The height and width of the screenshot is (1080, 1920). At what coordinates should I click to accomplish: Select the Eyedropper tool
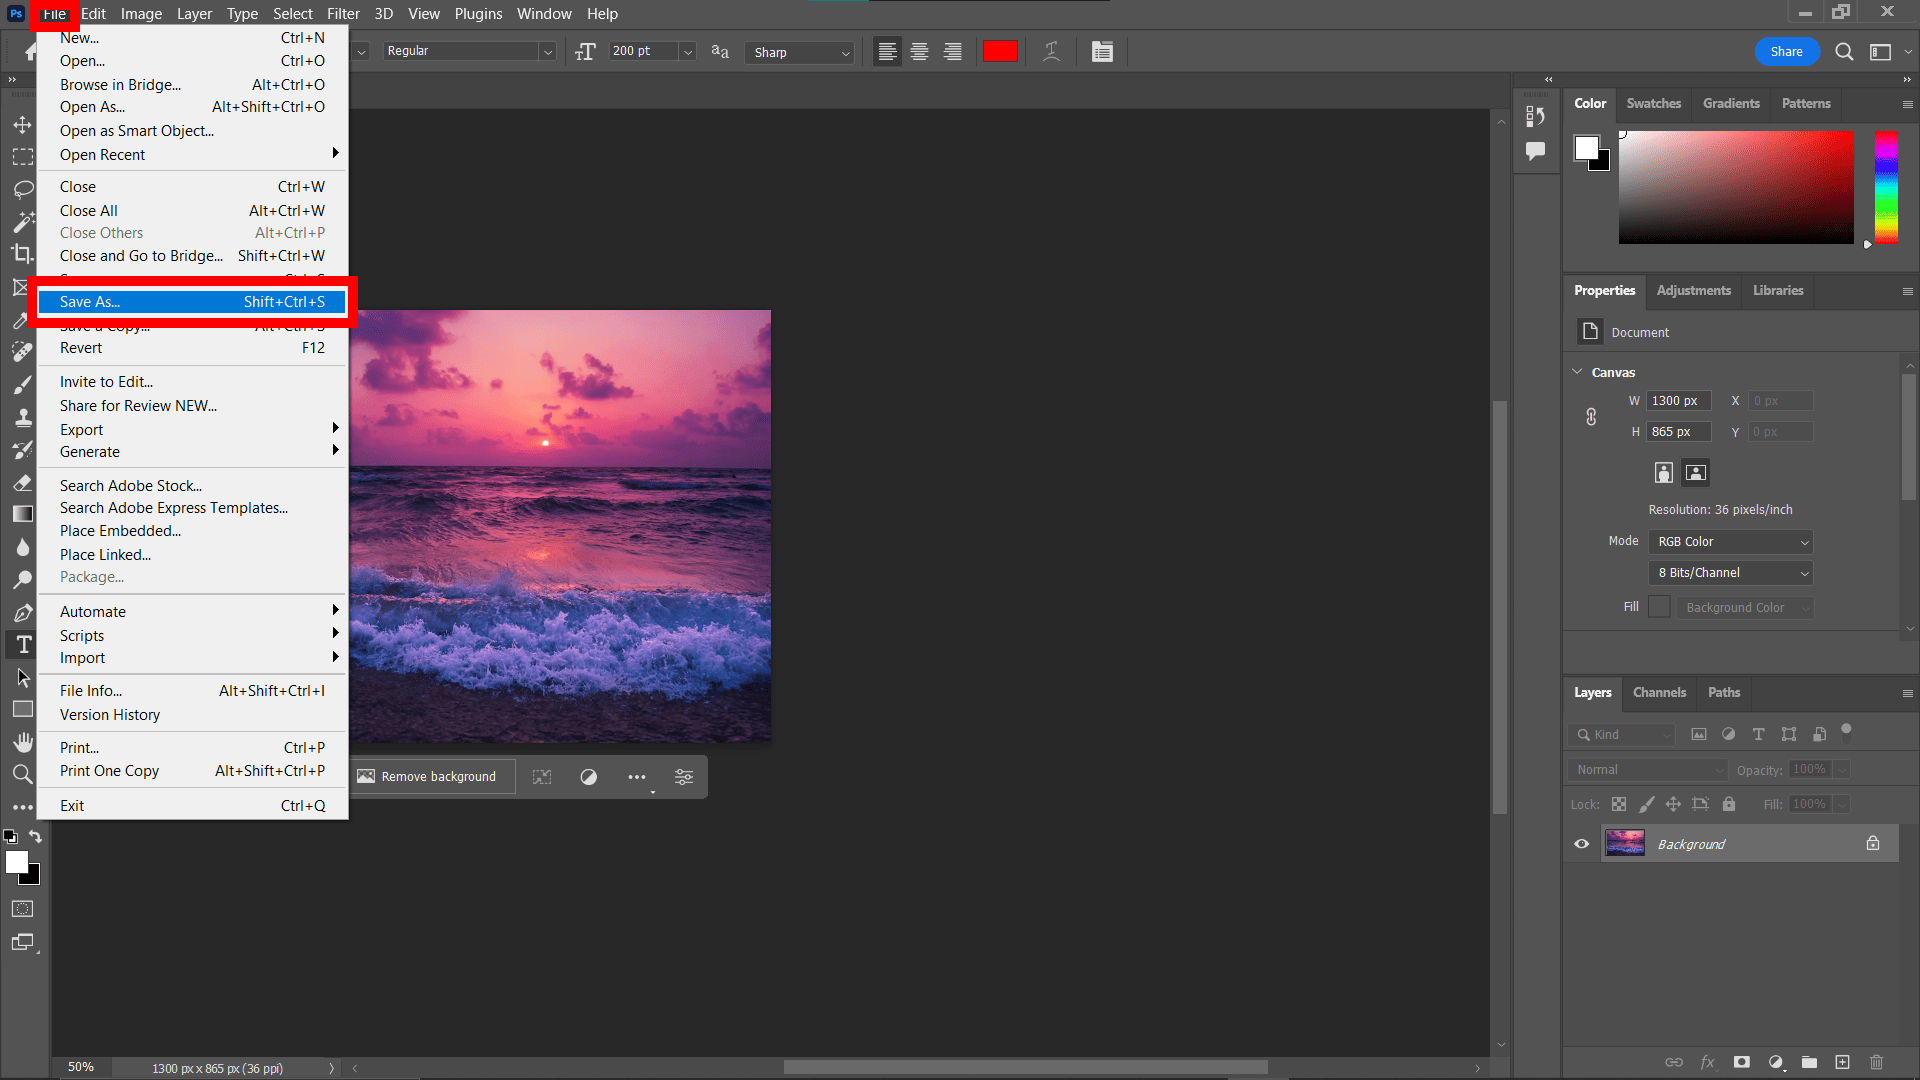[20, 318]
